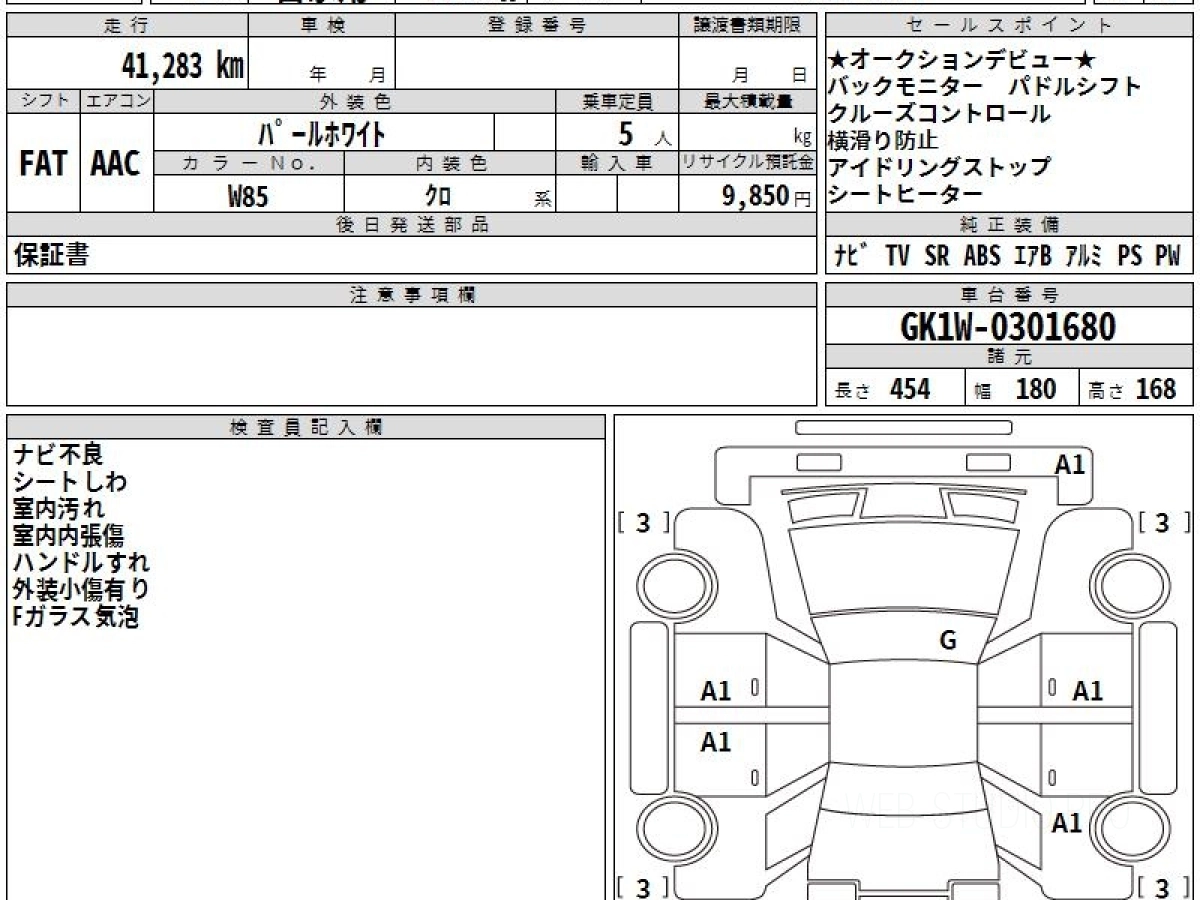This screenshot has height=900, width=1200.
Task: Select the 最大積載量 header
Action: [x=748, y=101]
